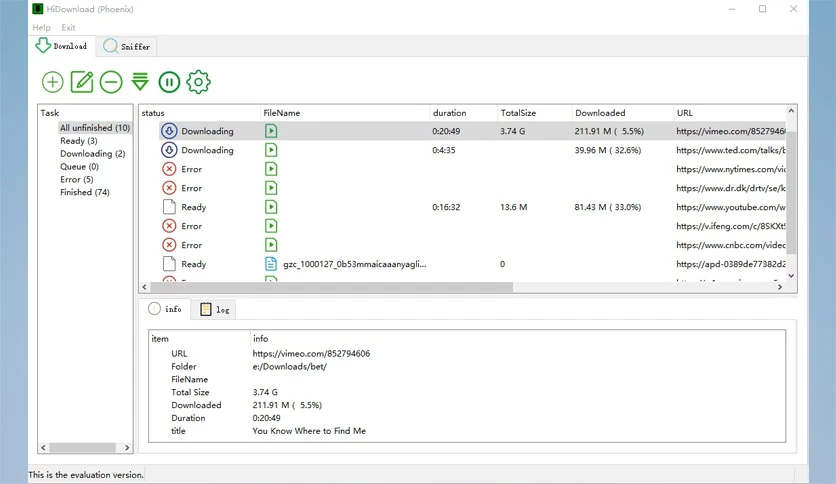Click the task list vertical scrollbar thumb

[x=791, y=192]
